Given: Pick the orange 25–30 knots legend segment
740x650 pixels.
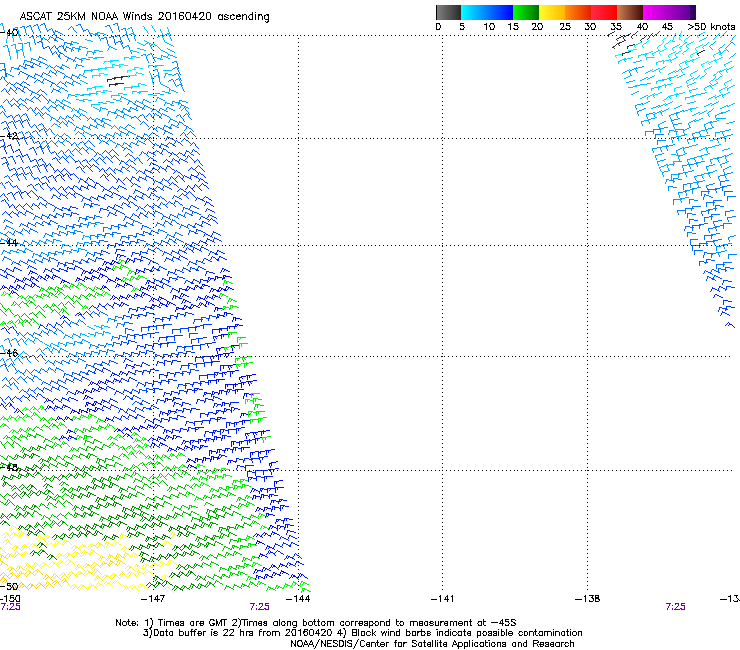Looking at the screenshot, I should [x=578, y=12].
